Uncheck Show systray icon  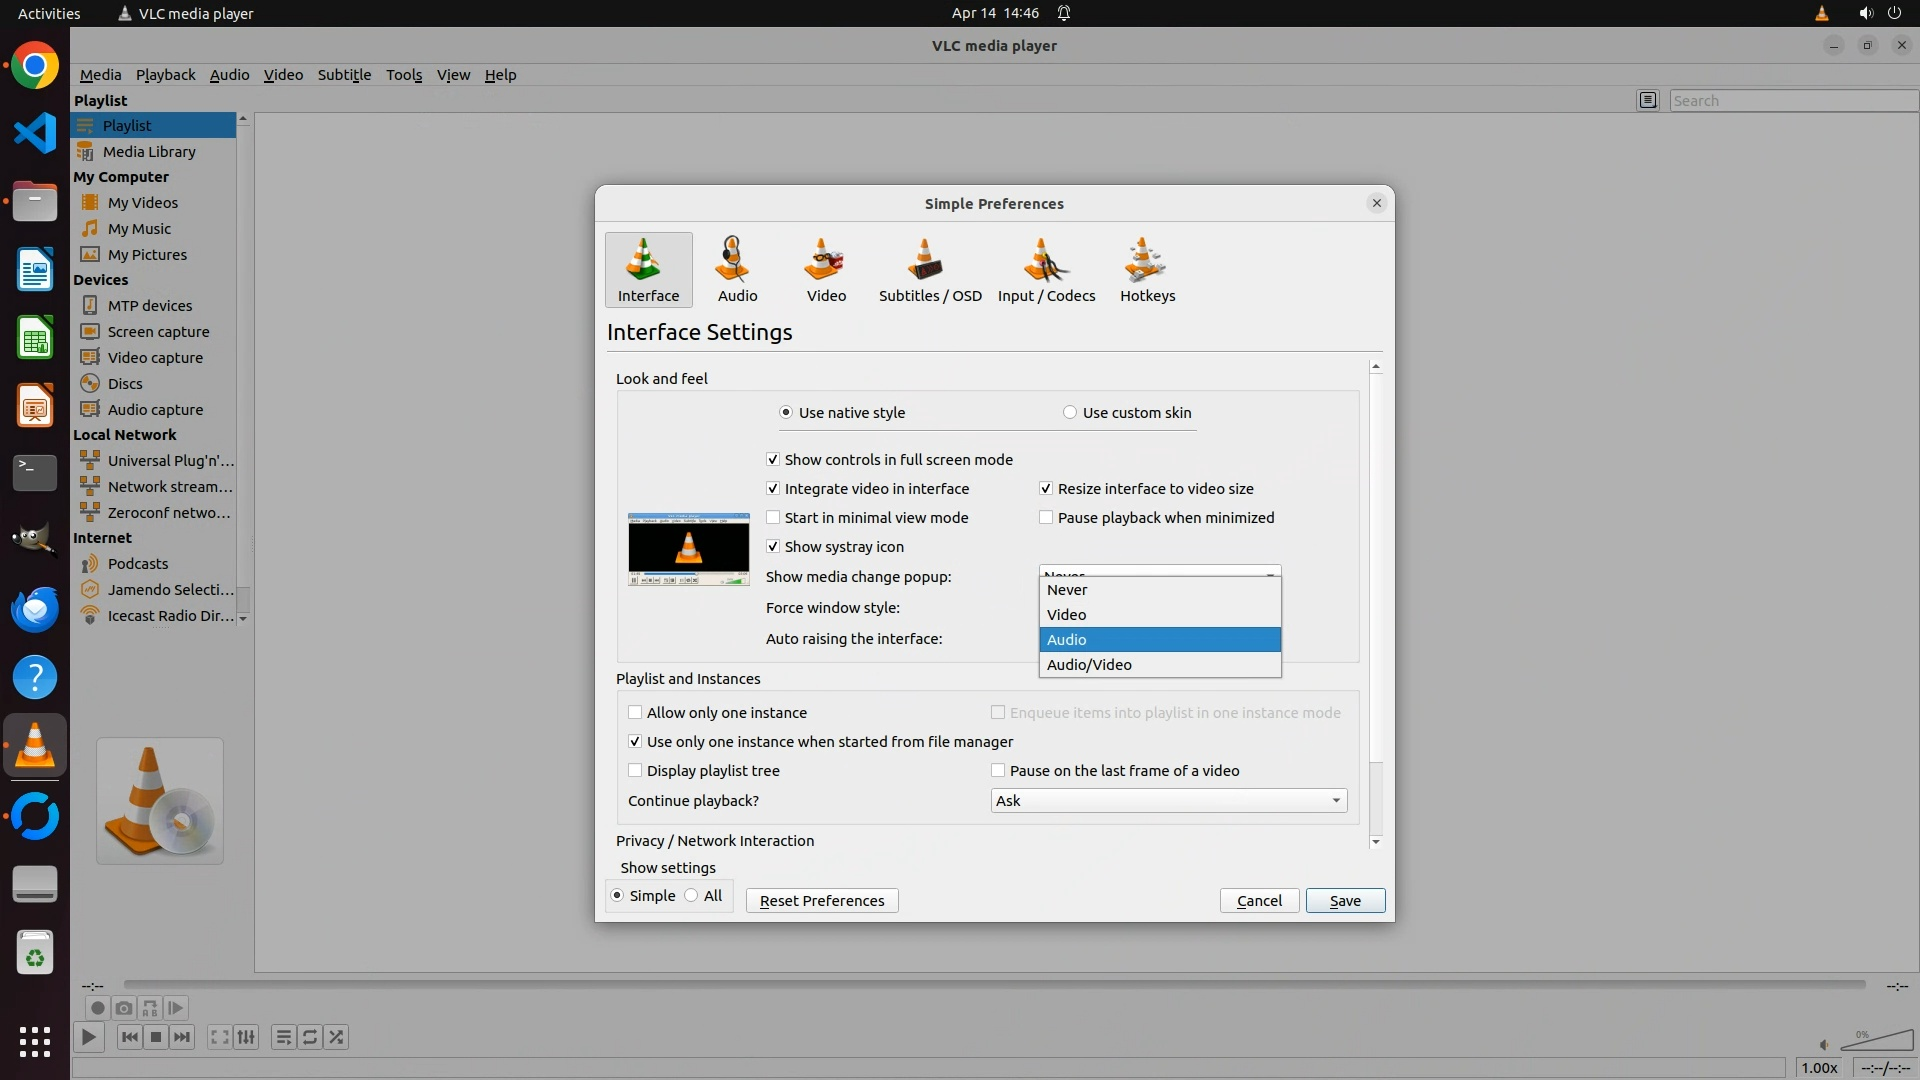click(773, 547)
